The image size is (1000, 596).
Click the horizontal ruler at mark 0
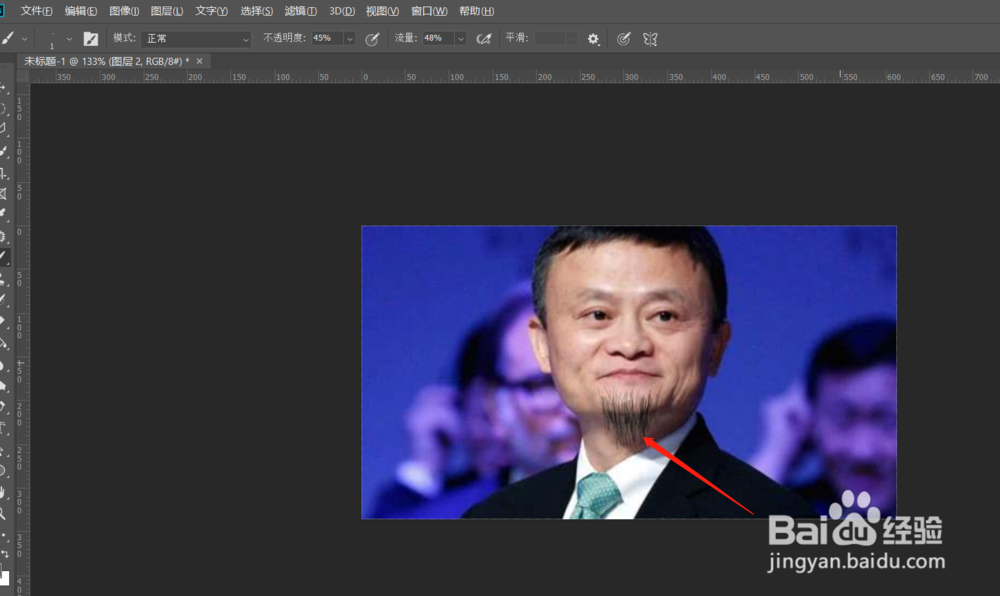(x=365, y=77)
